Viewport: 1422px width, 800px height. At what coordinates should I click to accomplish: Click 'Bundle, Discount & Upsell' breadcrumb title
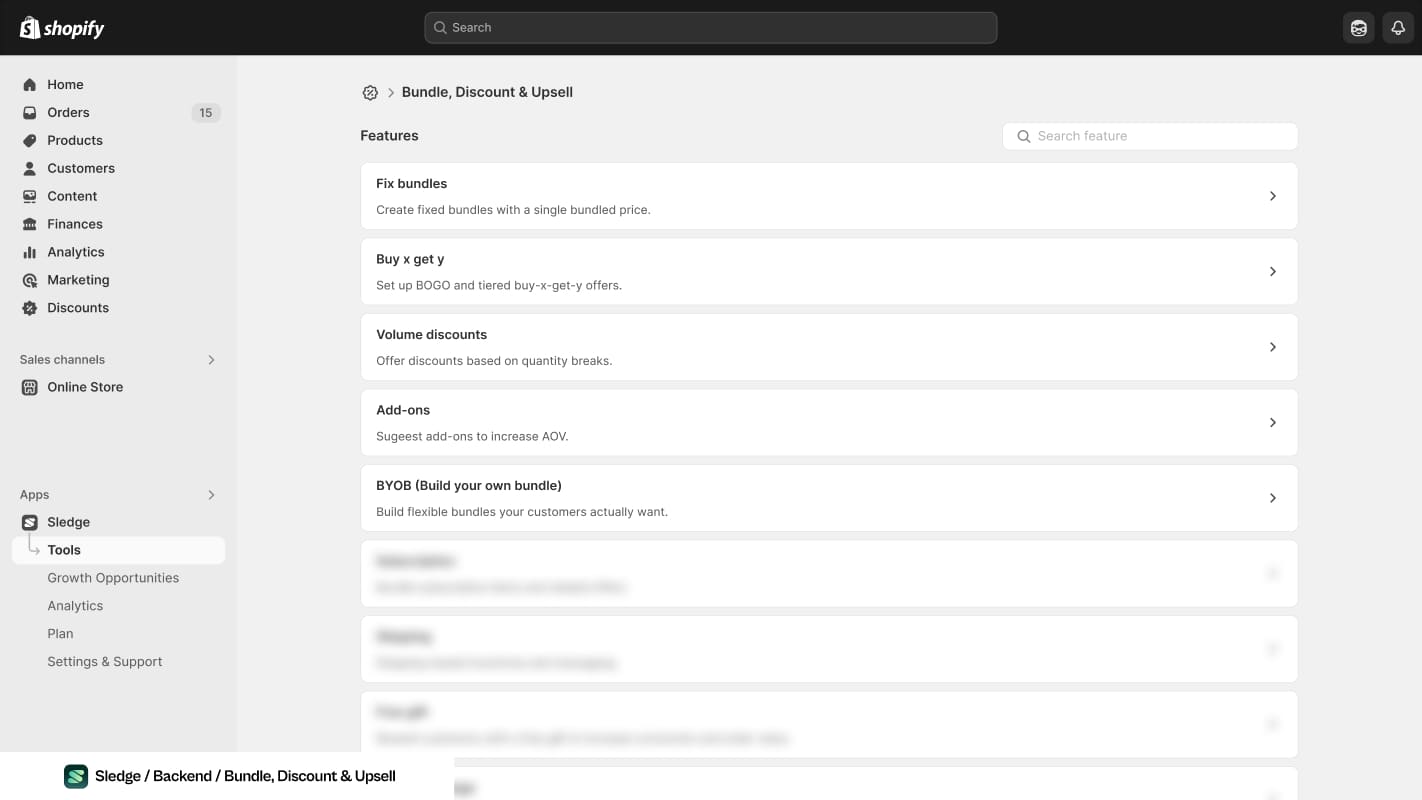(487, 92)
